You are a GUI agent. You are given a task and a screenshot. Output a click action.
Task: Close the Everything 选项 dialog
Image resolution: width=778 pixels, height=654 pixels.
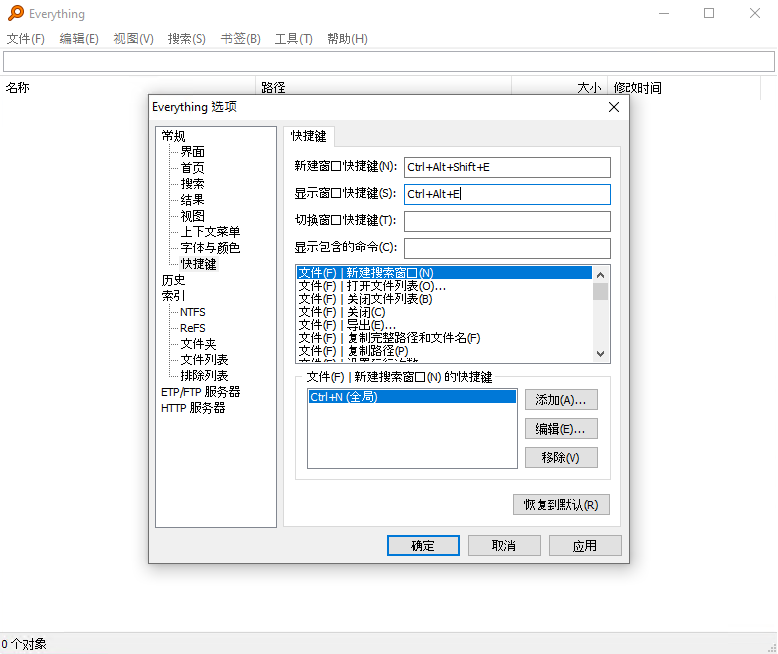click(614, 107)
